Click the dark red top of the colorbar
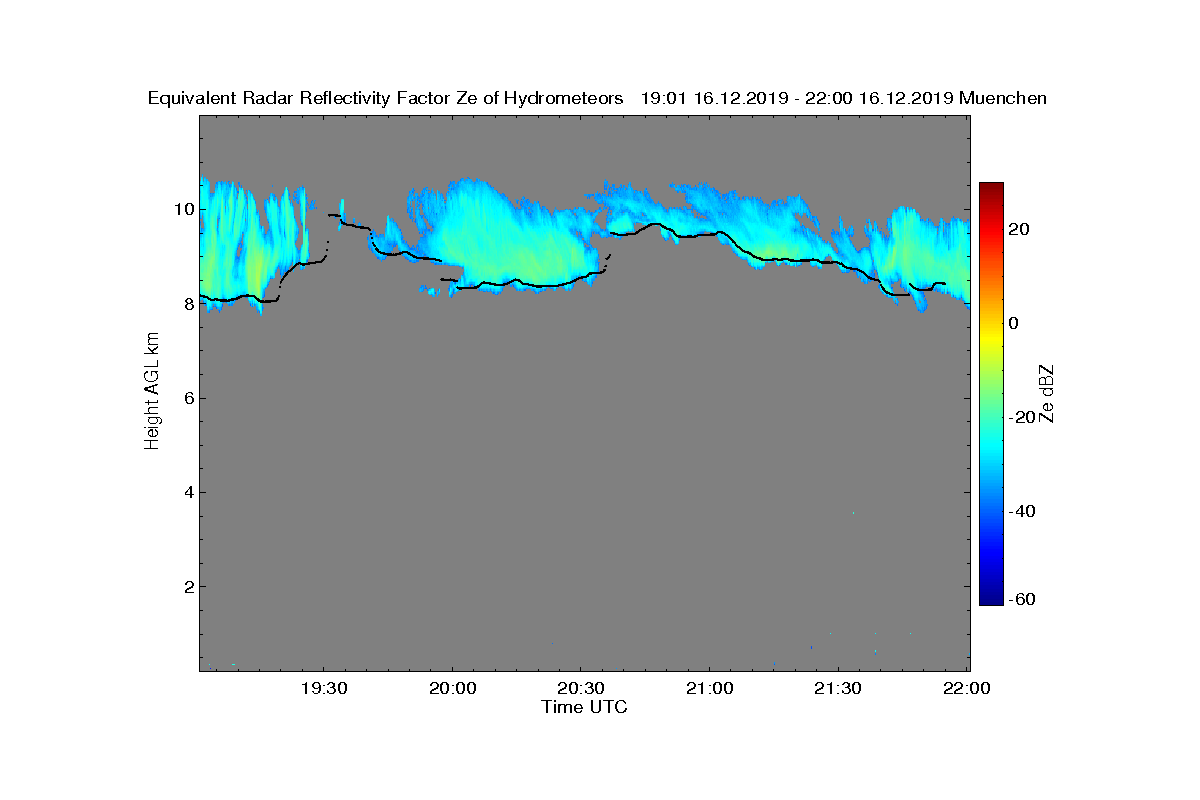The image size is (1200, 800). click(991, 187)
